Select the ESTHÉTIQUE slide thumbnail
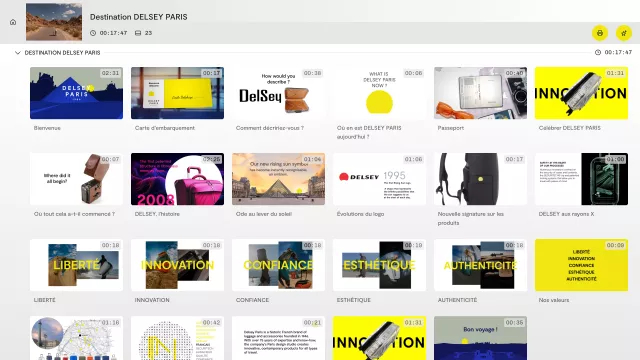Viewport: 640px width, 360px height. (379, 265)
